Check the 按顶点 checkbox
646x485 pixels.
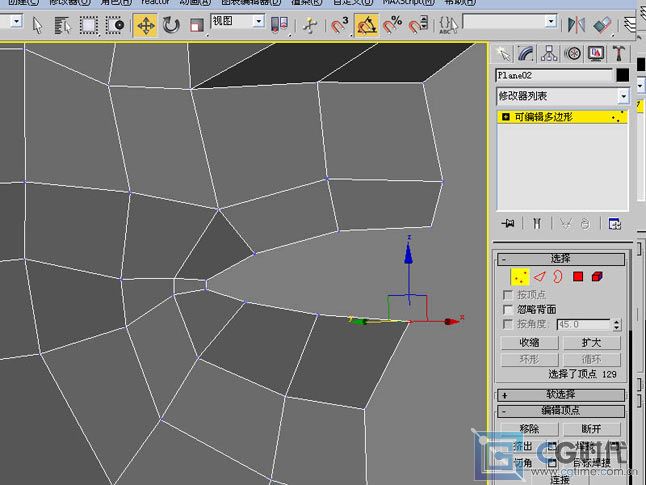pos(508,295)
